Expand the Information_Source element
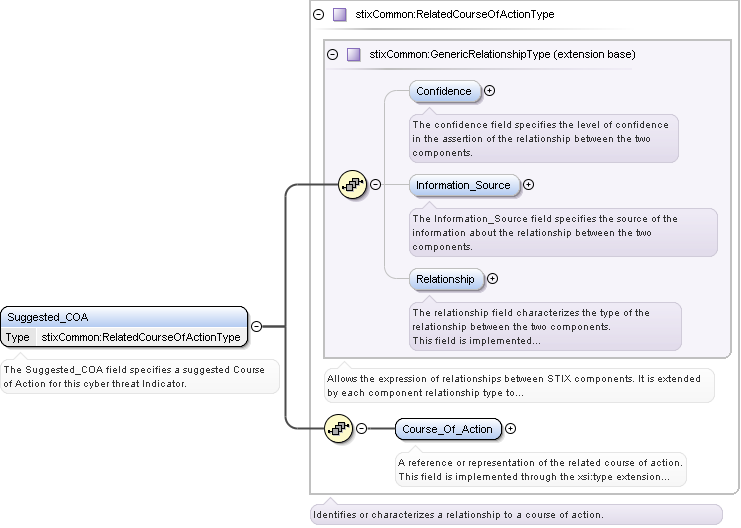This screenshot has height=528, width=741. pos(529,184)
